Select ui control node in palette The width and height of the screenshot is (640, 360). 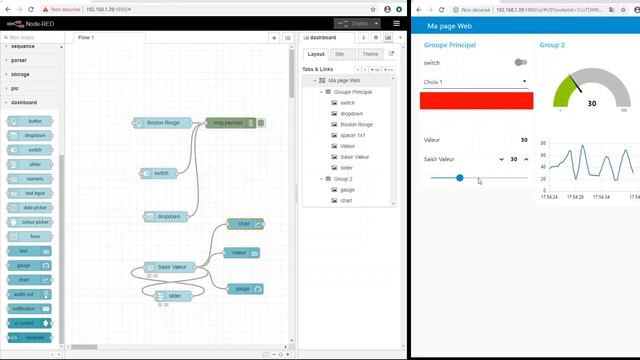click(30, 323)
